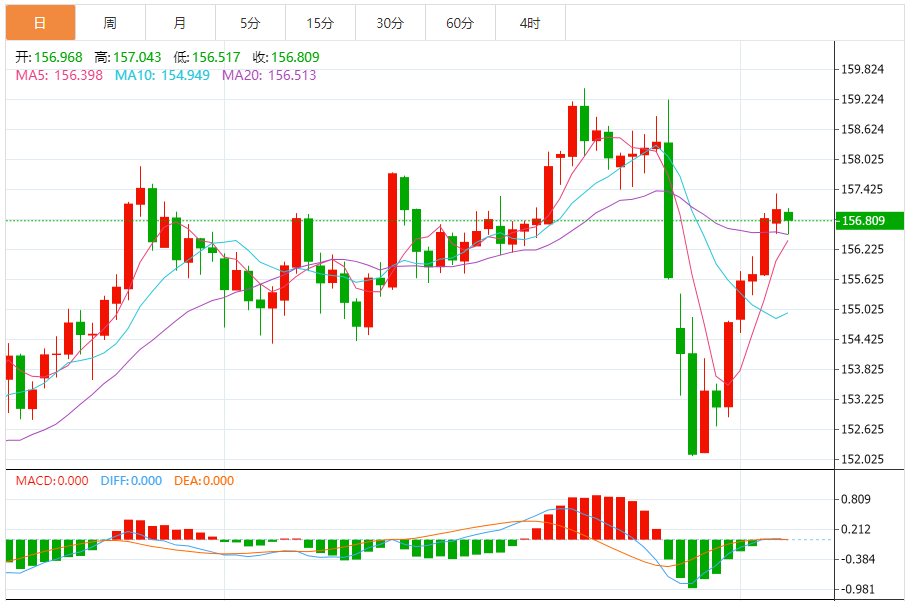This screenshot has width=912, height=601.
Task: Click the DEA: 0.000 legend label
Action: point(204,481)
